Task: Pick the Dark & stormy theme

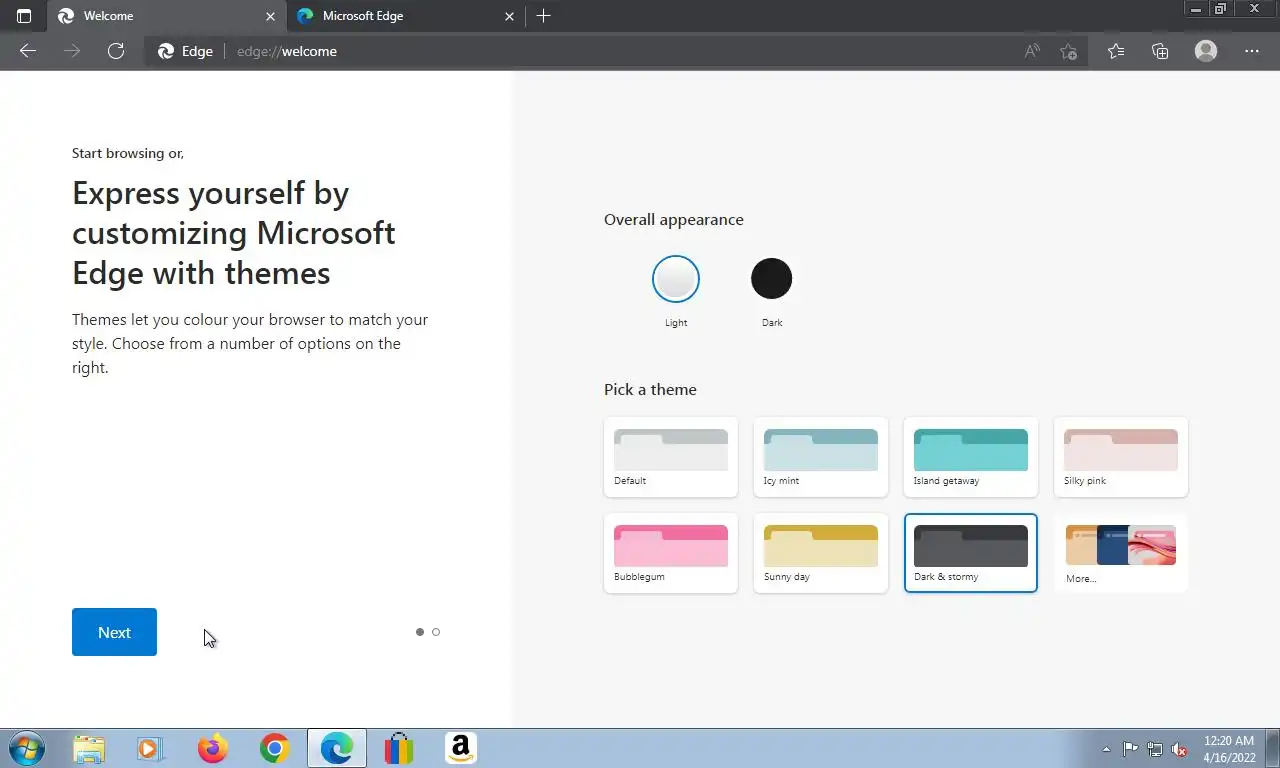Action: (971, 553)
